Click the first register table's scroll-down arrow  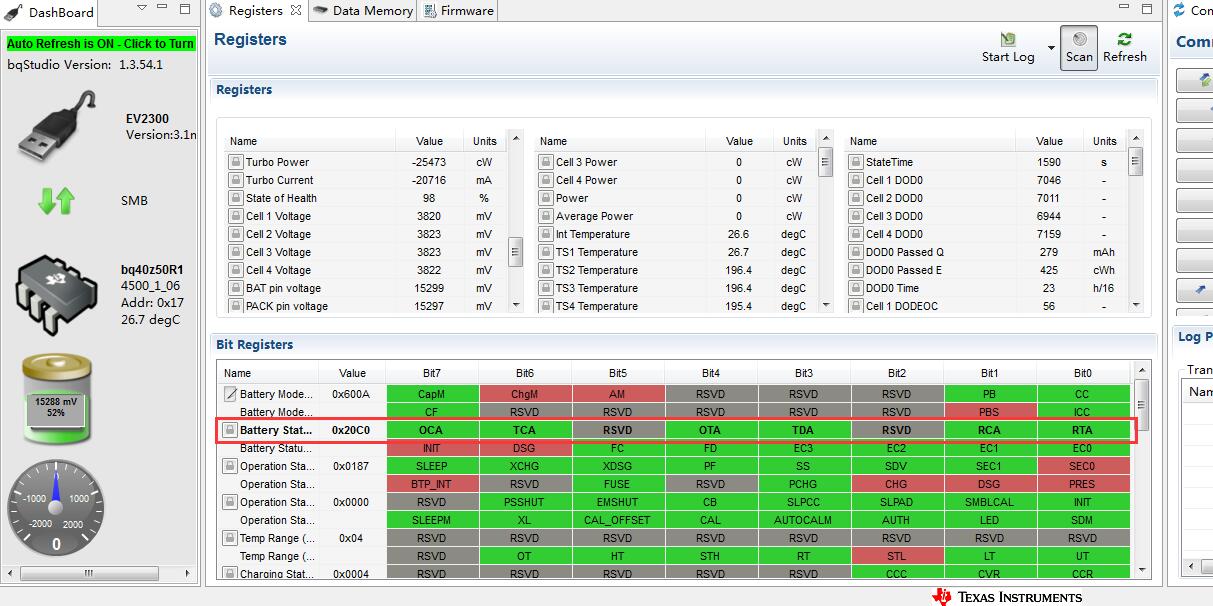(x=516, y=305)
